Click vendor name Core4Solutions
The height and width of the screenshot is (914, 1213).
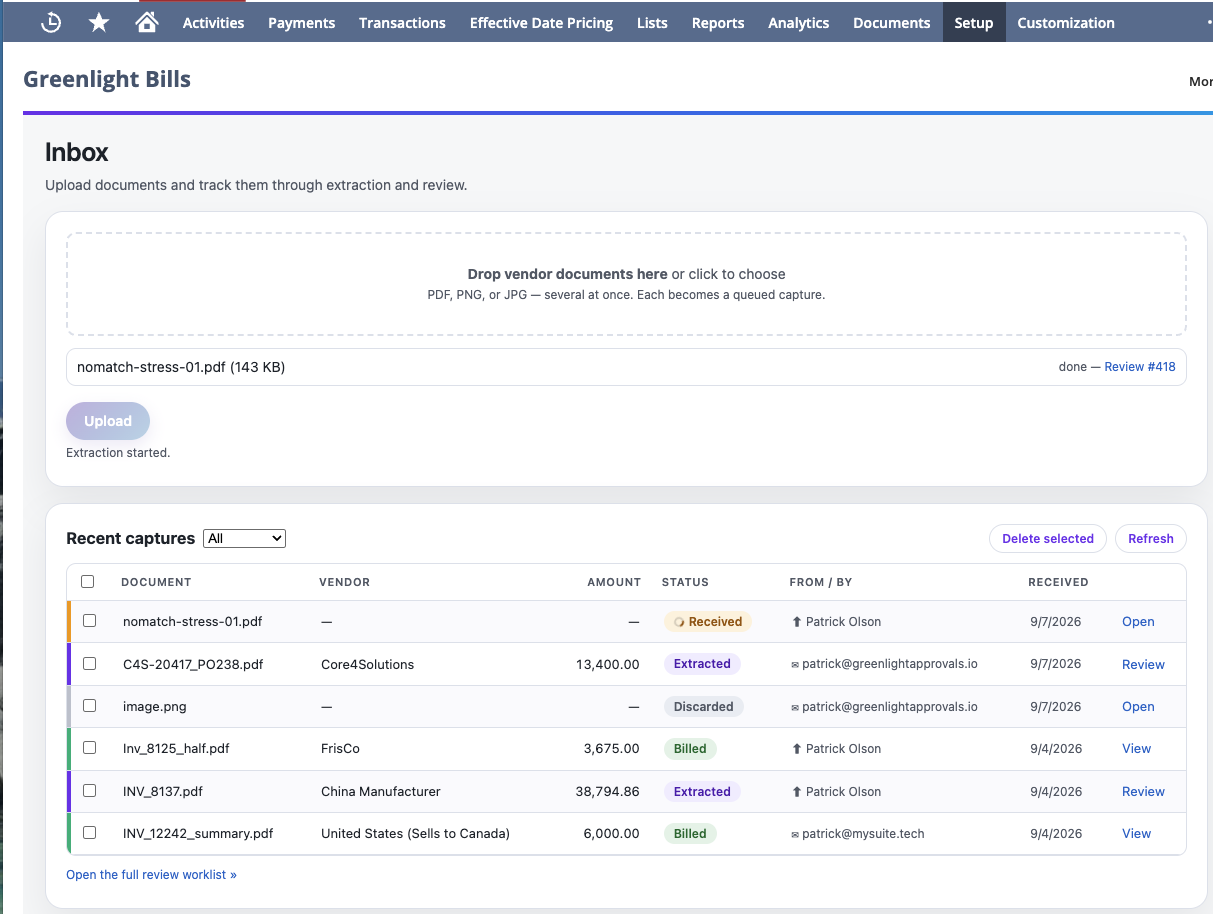click(x=367, y=664)
